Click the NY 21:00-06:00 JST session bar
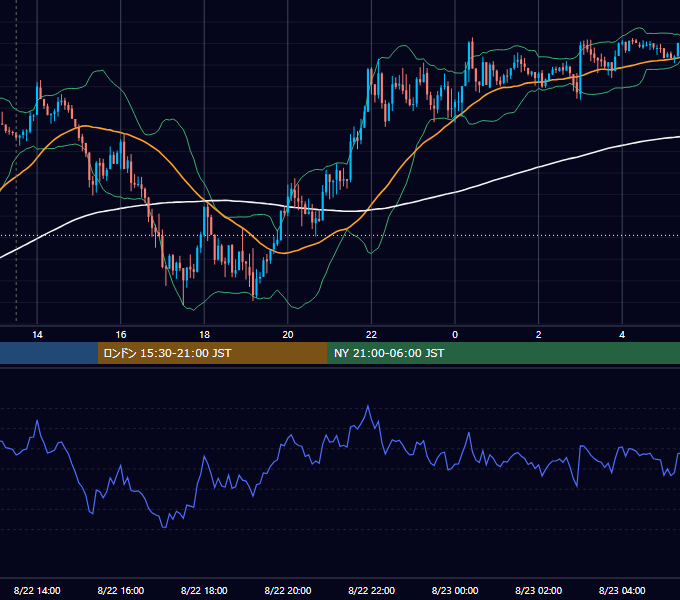The image size is (680, 600). [503, 353]
